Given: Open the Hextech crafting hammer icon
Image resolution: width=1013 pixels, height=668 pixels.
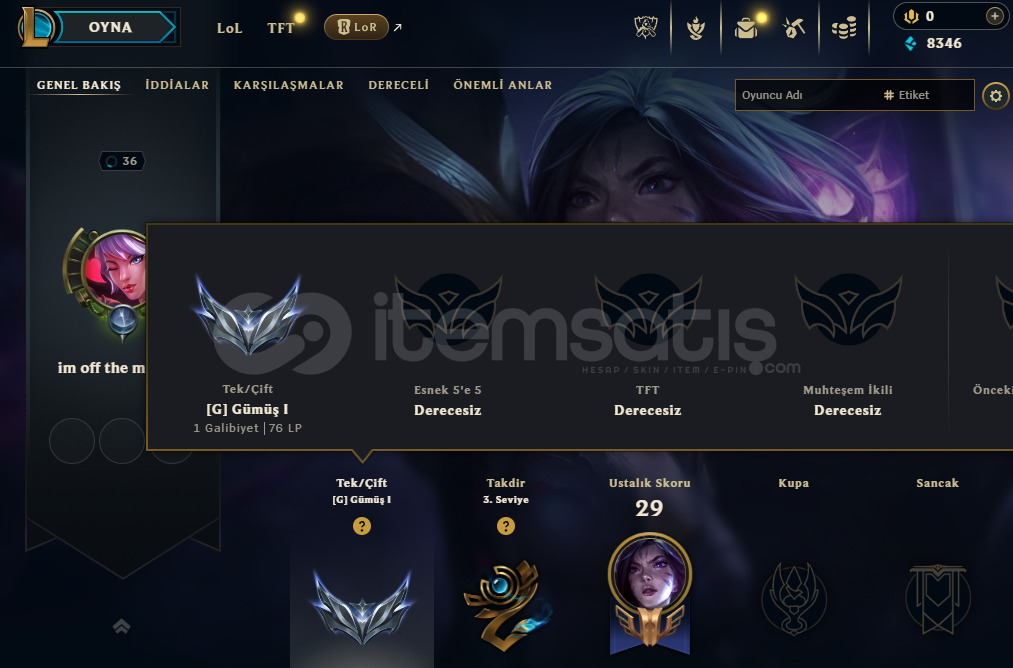Looking at the screenshot, I should point(793,28).
